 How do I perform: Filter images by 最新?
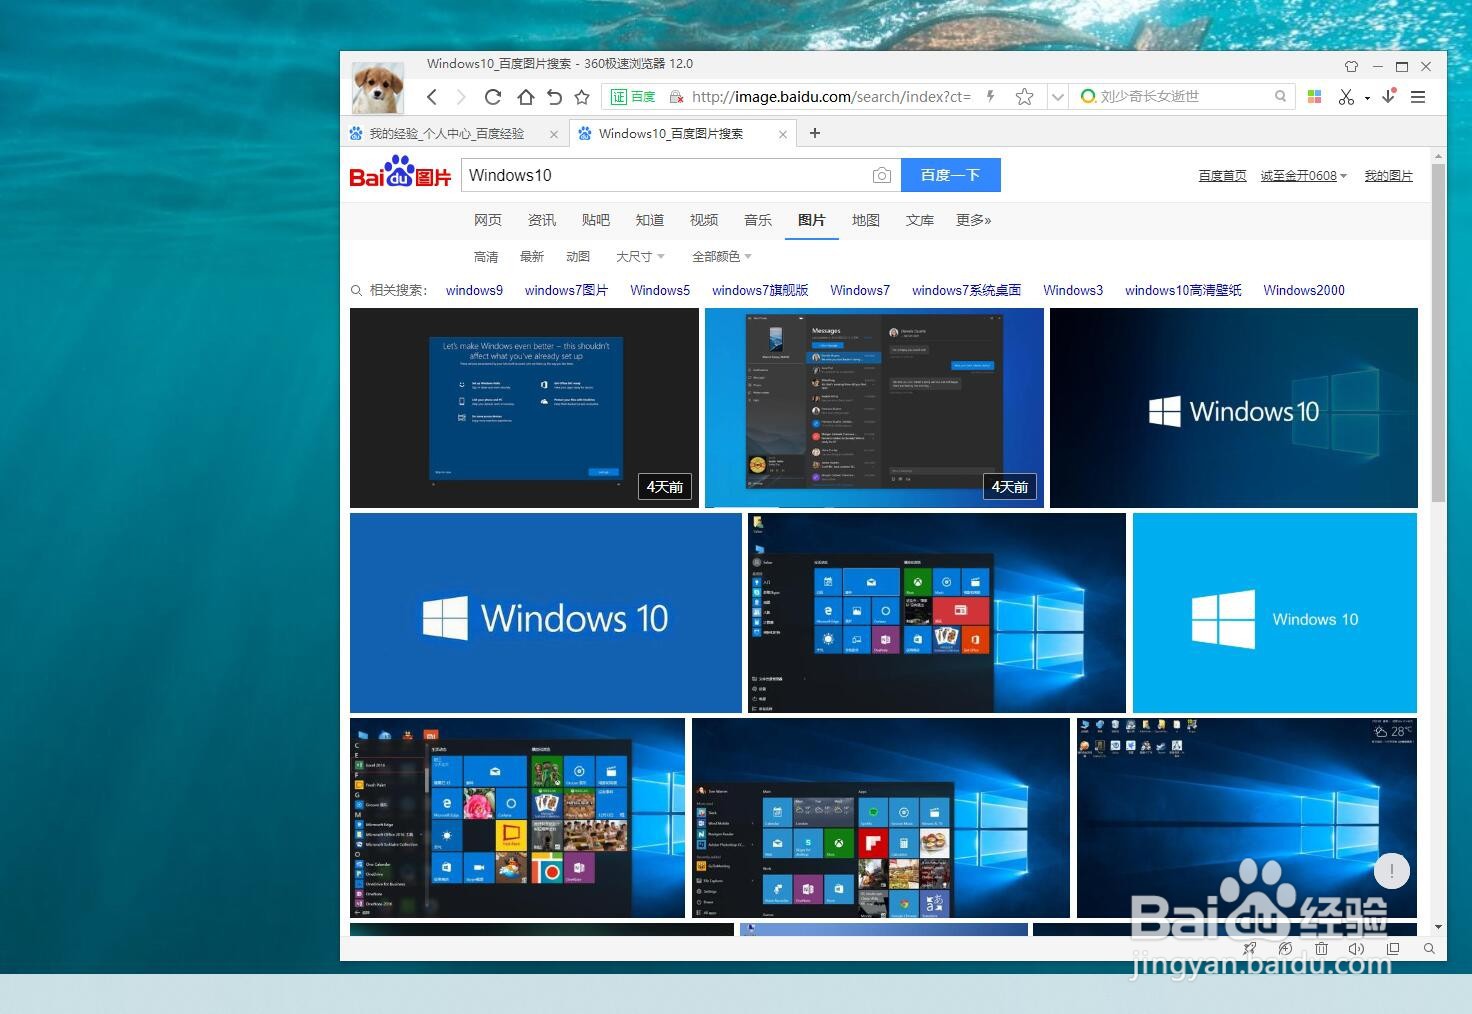[x=532, y=257]
